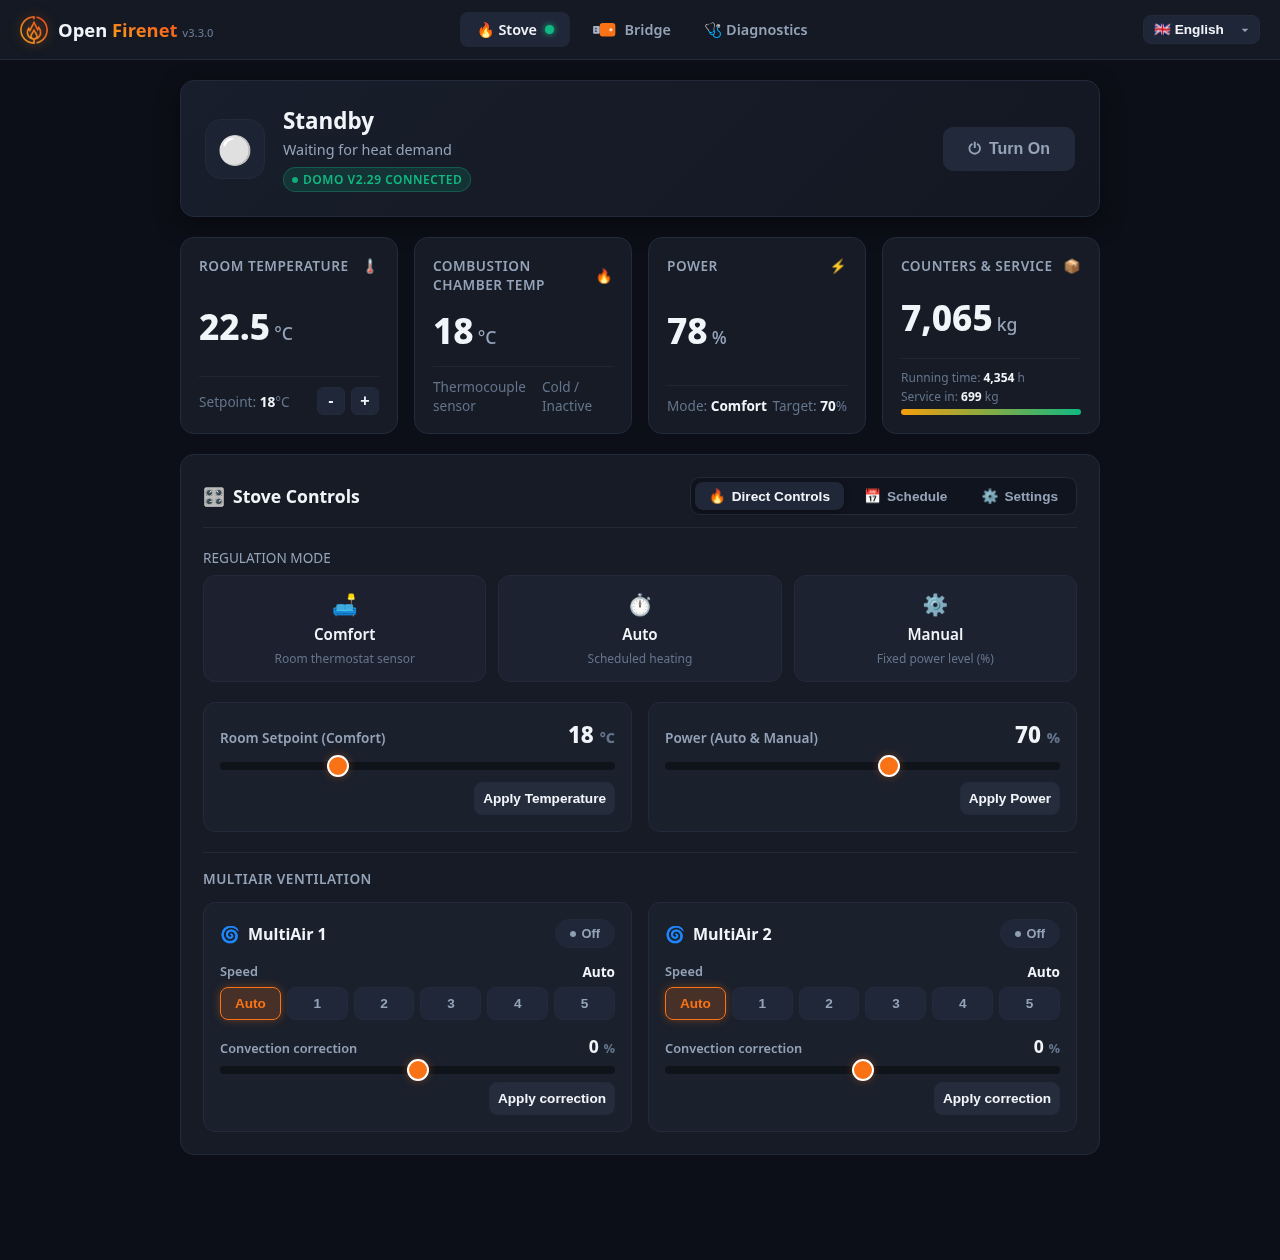1280x1260 pixels.
Task: Click the Stove Controls panel icon
Action: click(x=214, y=497)
